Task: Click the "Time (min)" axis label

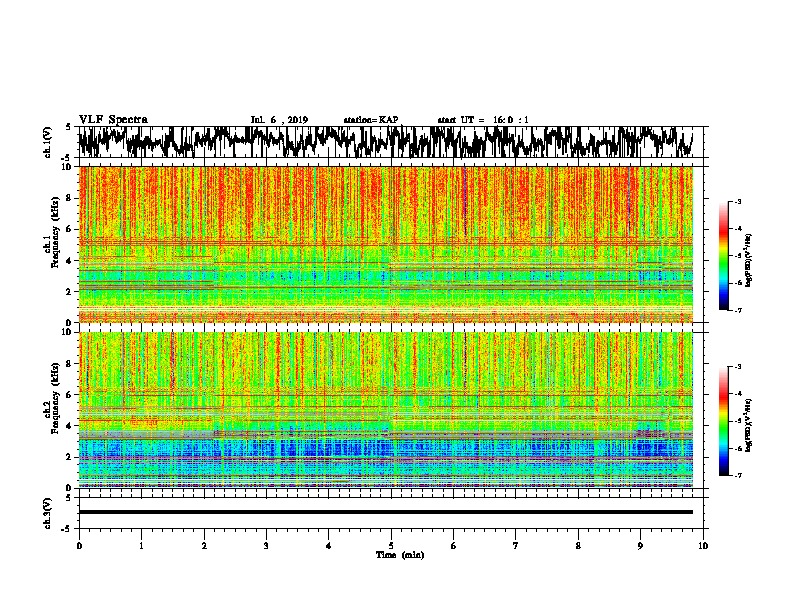Action: click(400, 555)
